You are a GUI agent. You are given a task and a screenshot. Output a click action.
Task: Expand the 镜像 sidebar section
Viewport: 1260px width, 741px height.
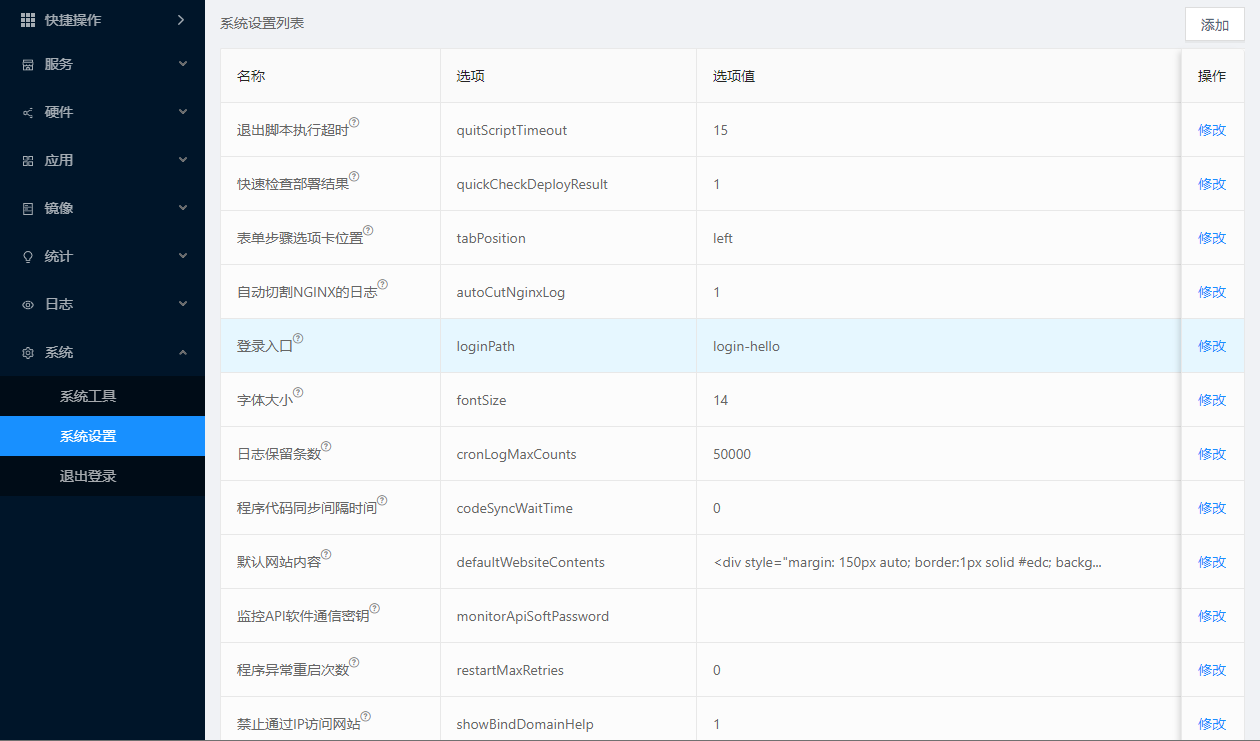click(102, 208)
